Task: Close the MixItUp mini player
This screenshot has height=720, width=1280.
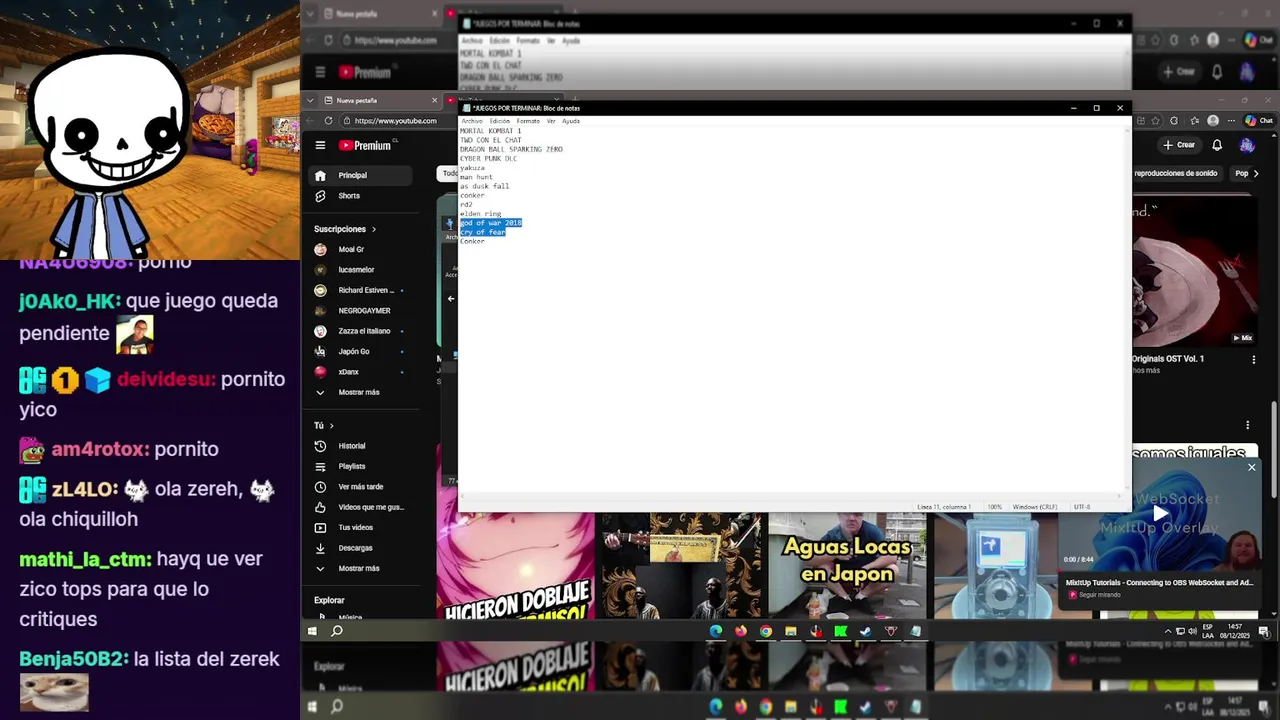Action: coord(1251,467)
